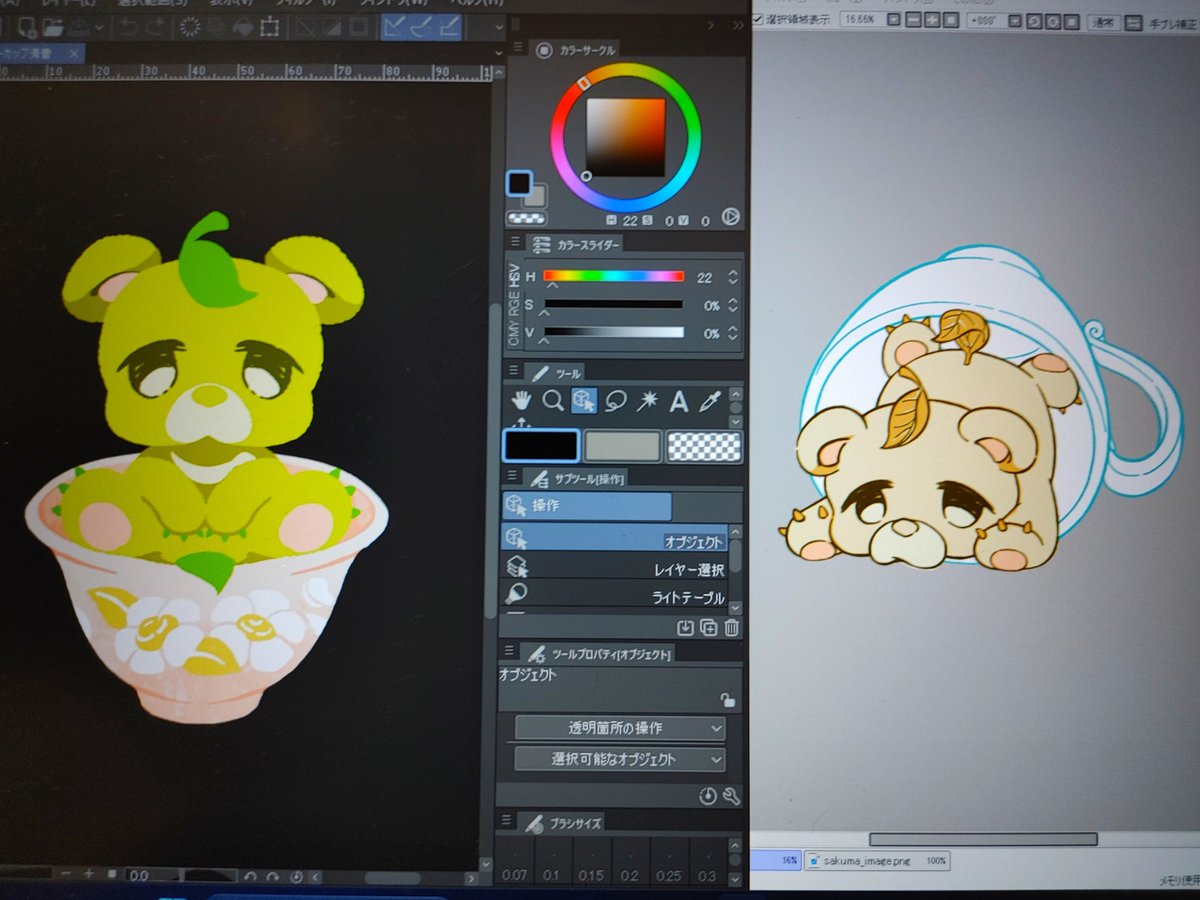Choose brush size 0.07 preset
This screenshot has width=1200, height=900.
(x=514, y=860)
